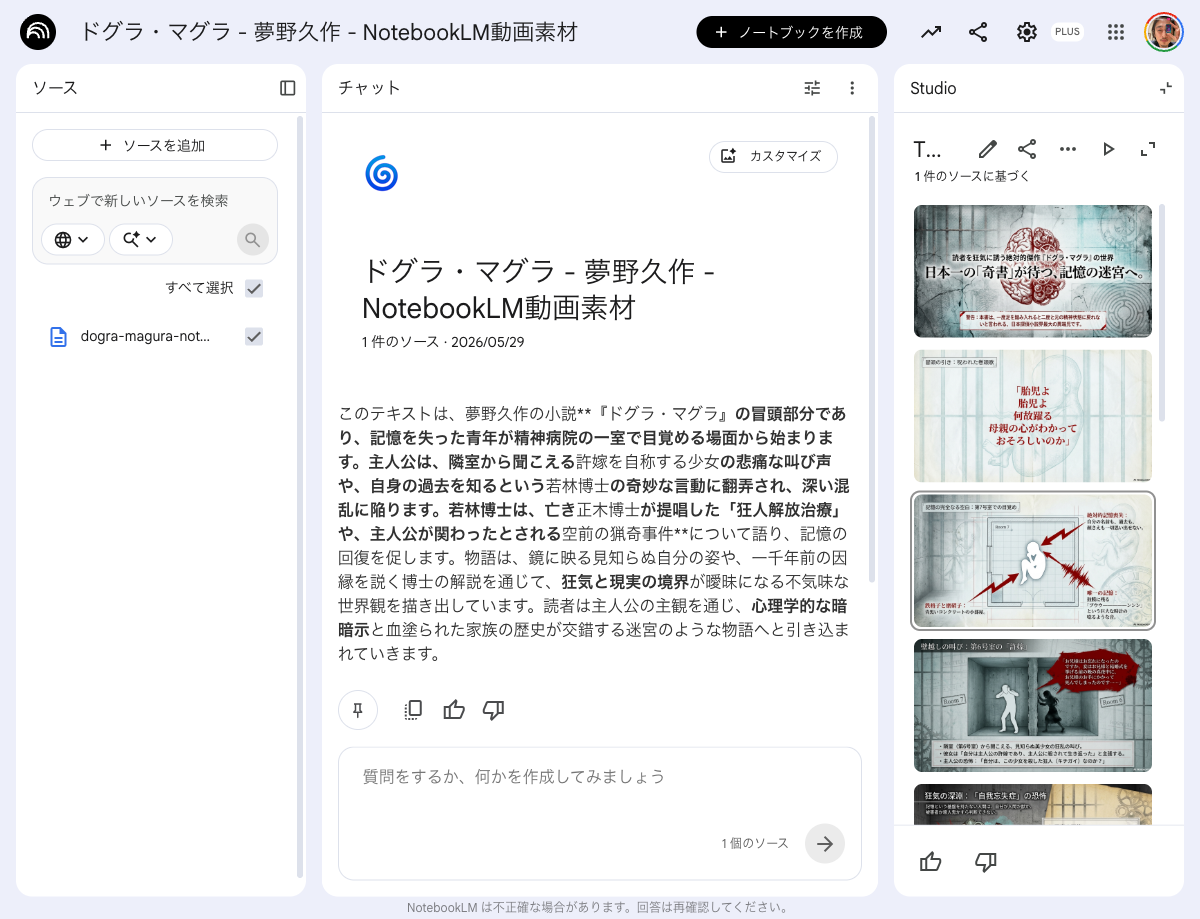Click the chat panel scrollbar
This screenshot has width=1200, height=919.
point(870,350)
